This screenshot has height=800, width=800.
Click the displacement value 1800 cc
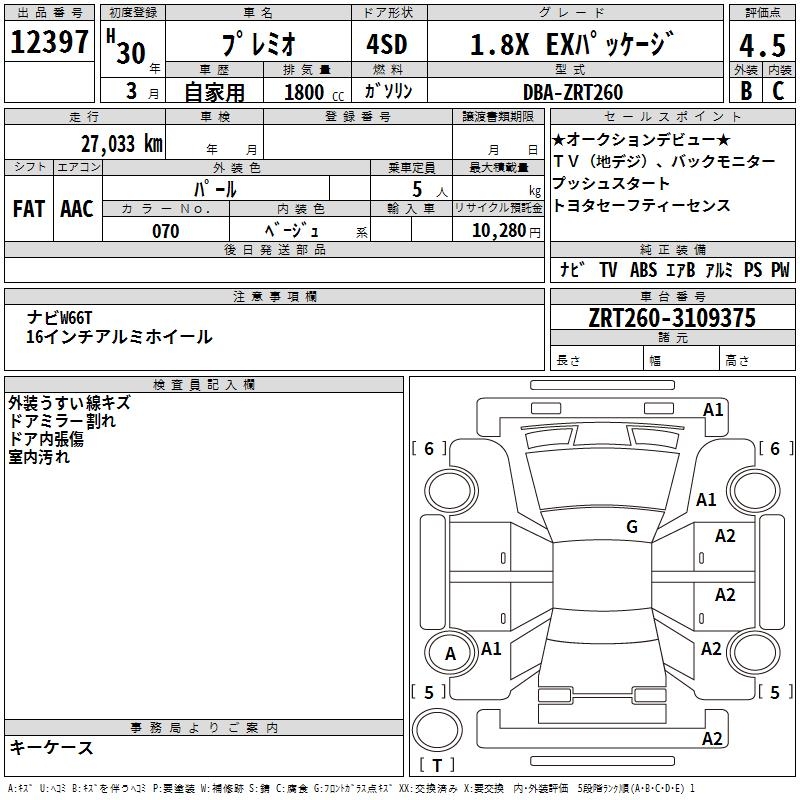pos(314,92)
